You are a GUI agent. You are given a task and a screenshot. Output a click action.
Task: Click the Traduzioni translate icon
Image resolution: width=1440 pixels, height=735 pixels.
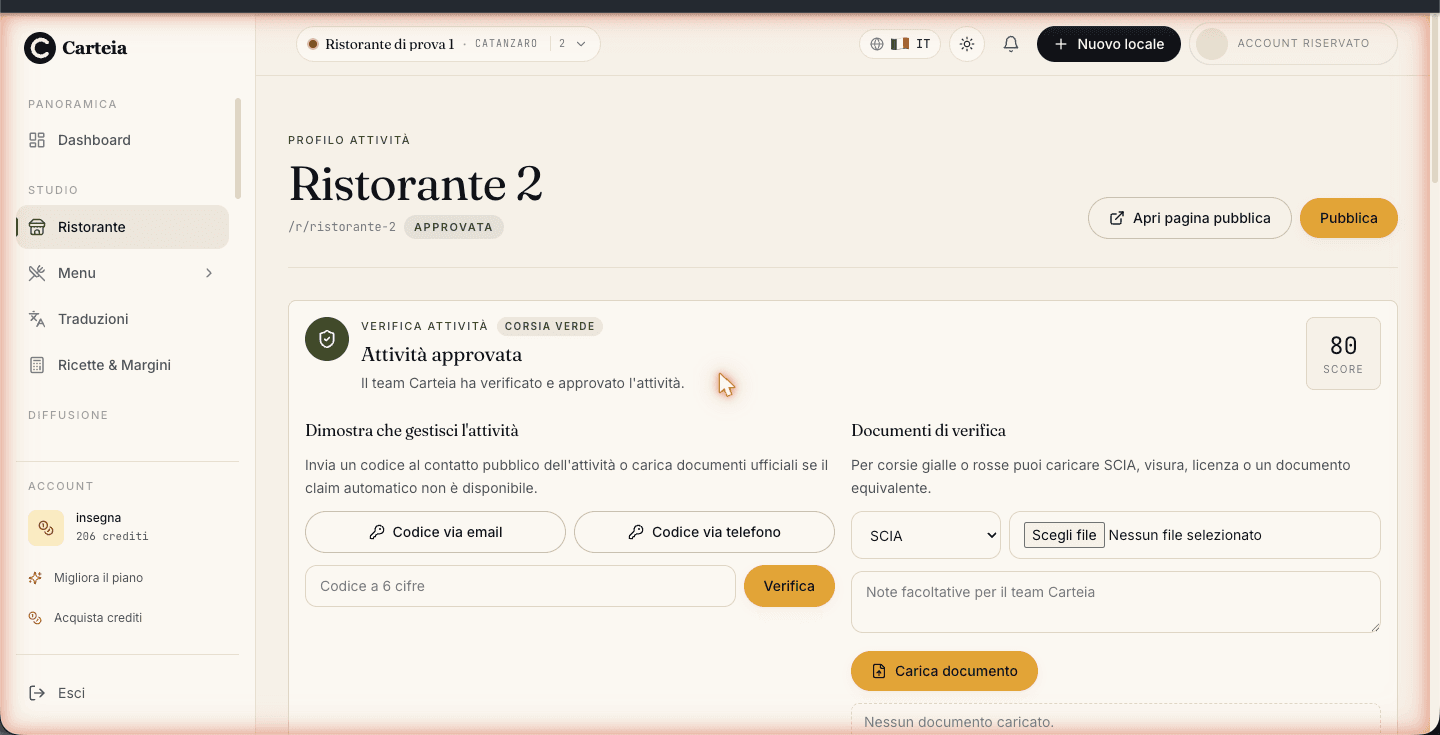[x=37, y=319]
